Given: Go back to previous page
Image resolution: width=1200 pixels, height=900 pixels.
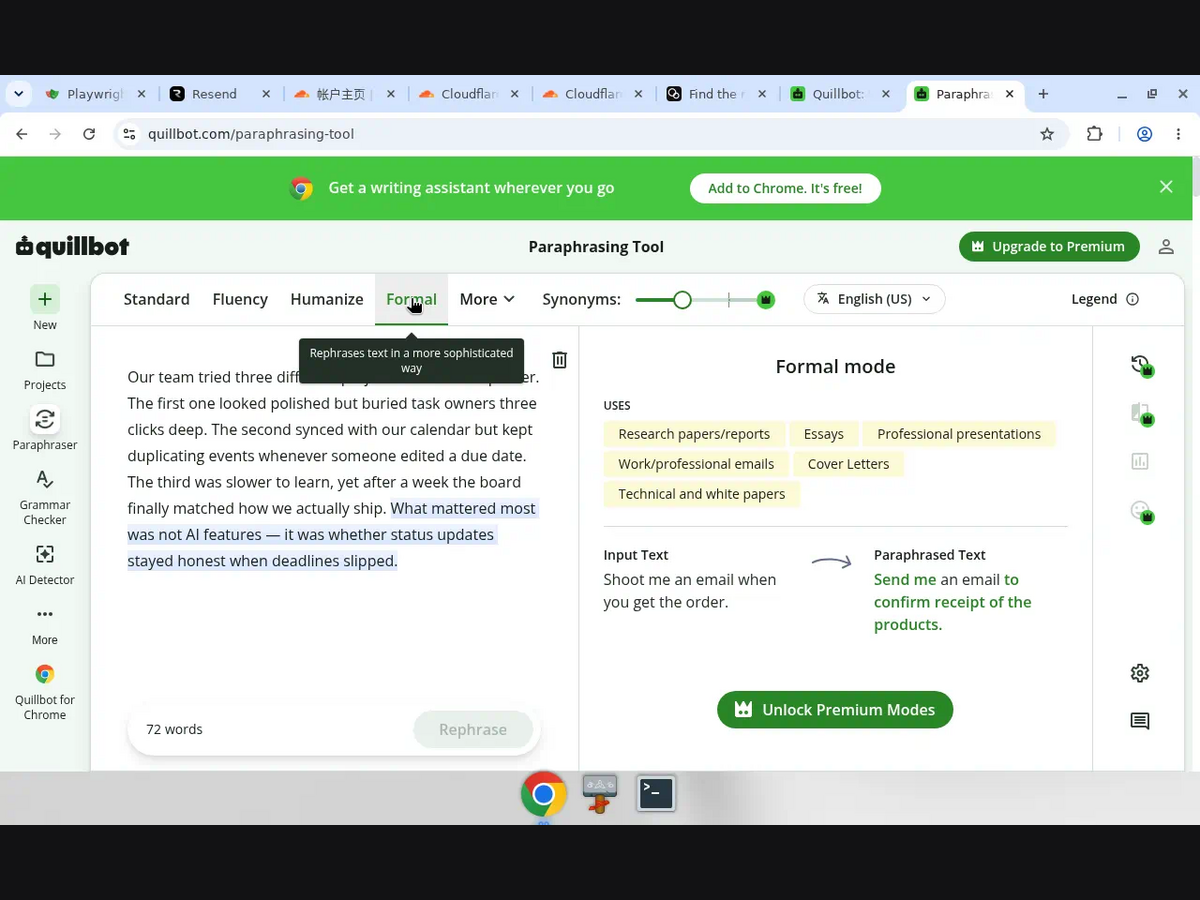Looking at the screenshot, I should tap(22, 134).
